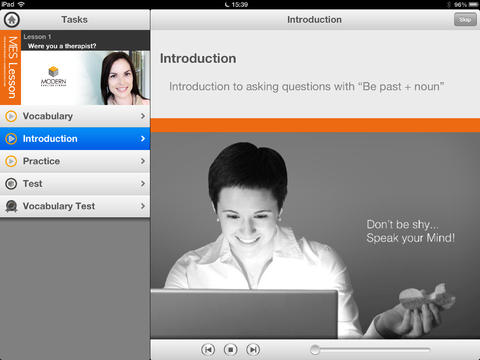Image resolution: width=480 pixels, height=360 pixels.
Task: Expand Introduction row chevron
Action: click(x=143, y=139)
